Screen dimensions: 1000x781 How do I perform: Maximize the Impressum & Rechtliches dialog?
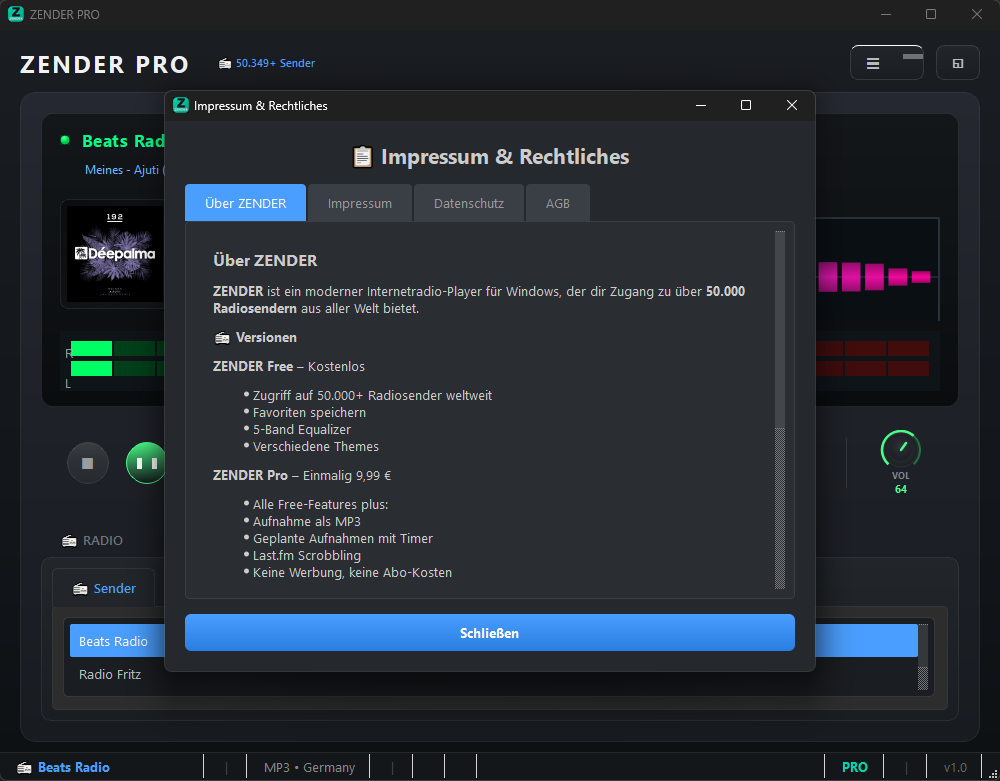point(745,105)
